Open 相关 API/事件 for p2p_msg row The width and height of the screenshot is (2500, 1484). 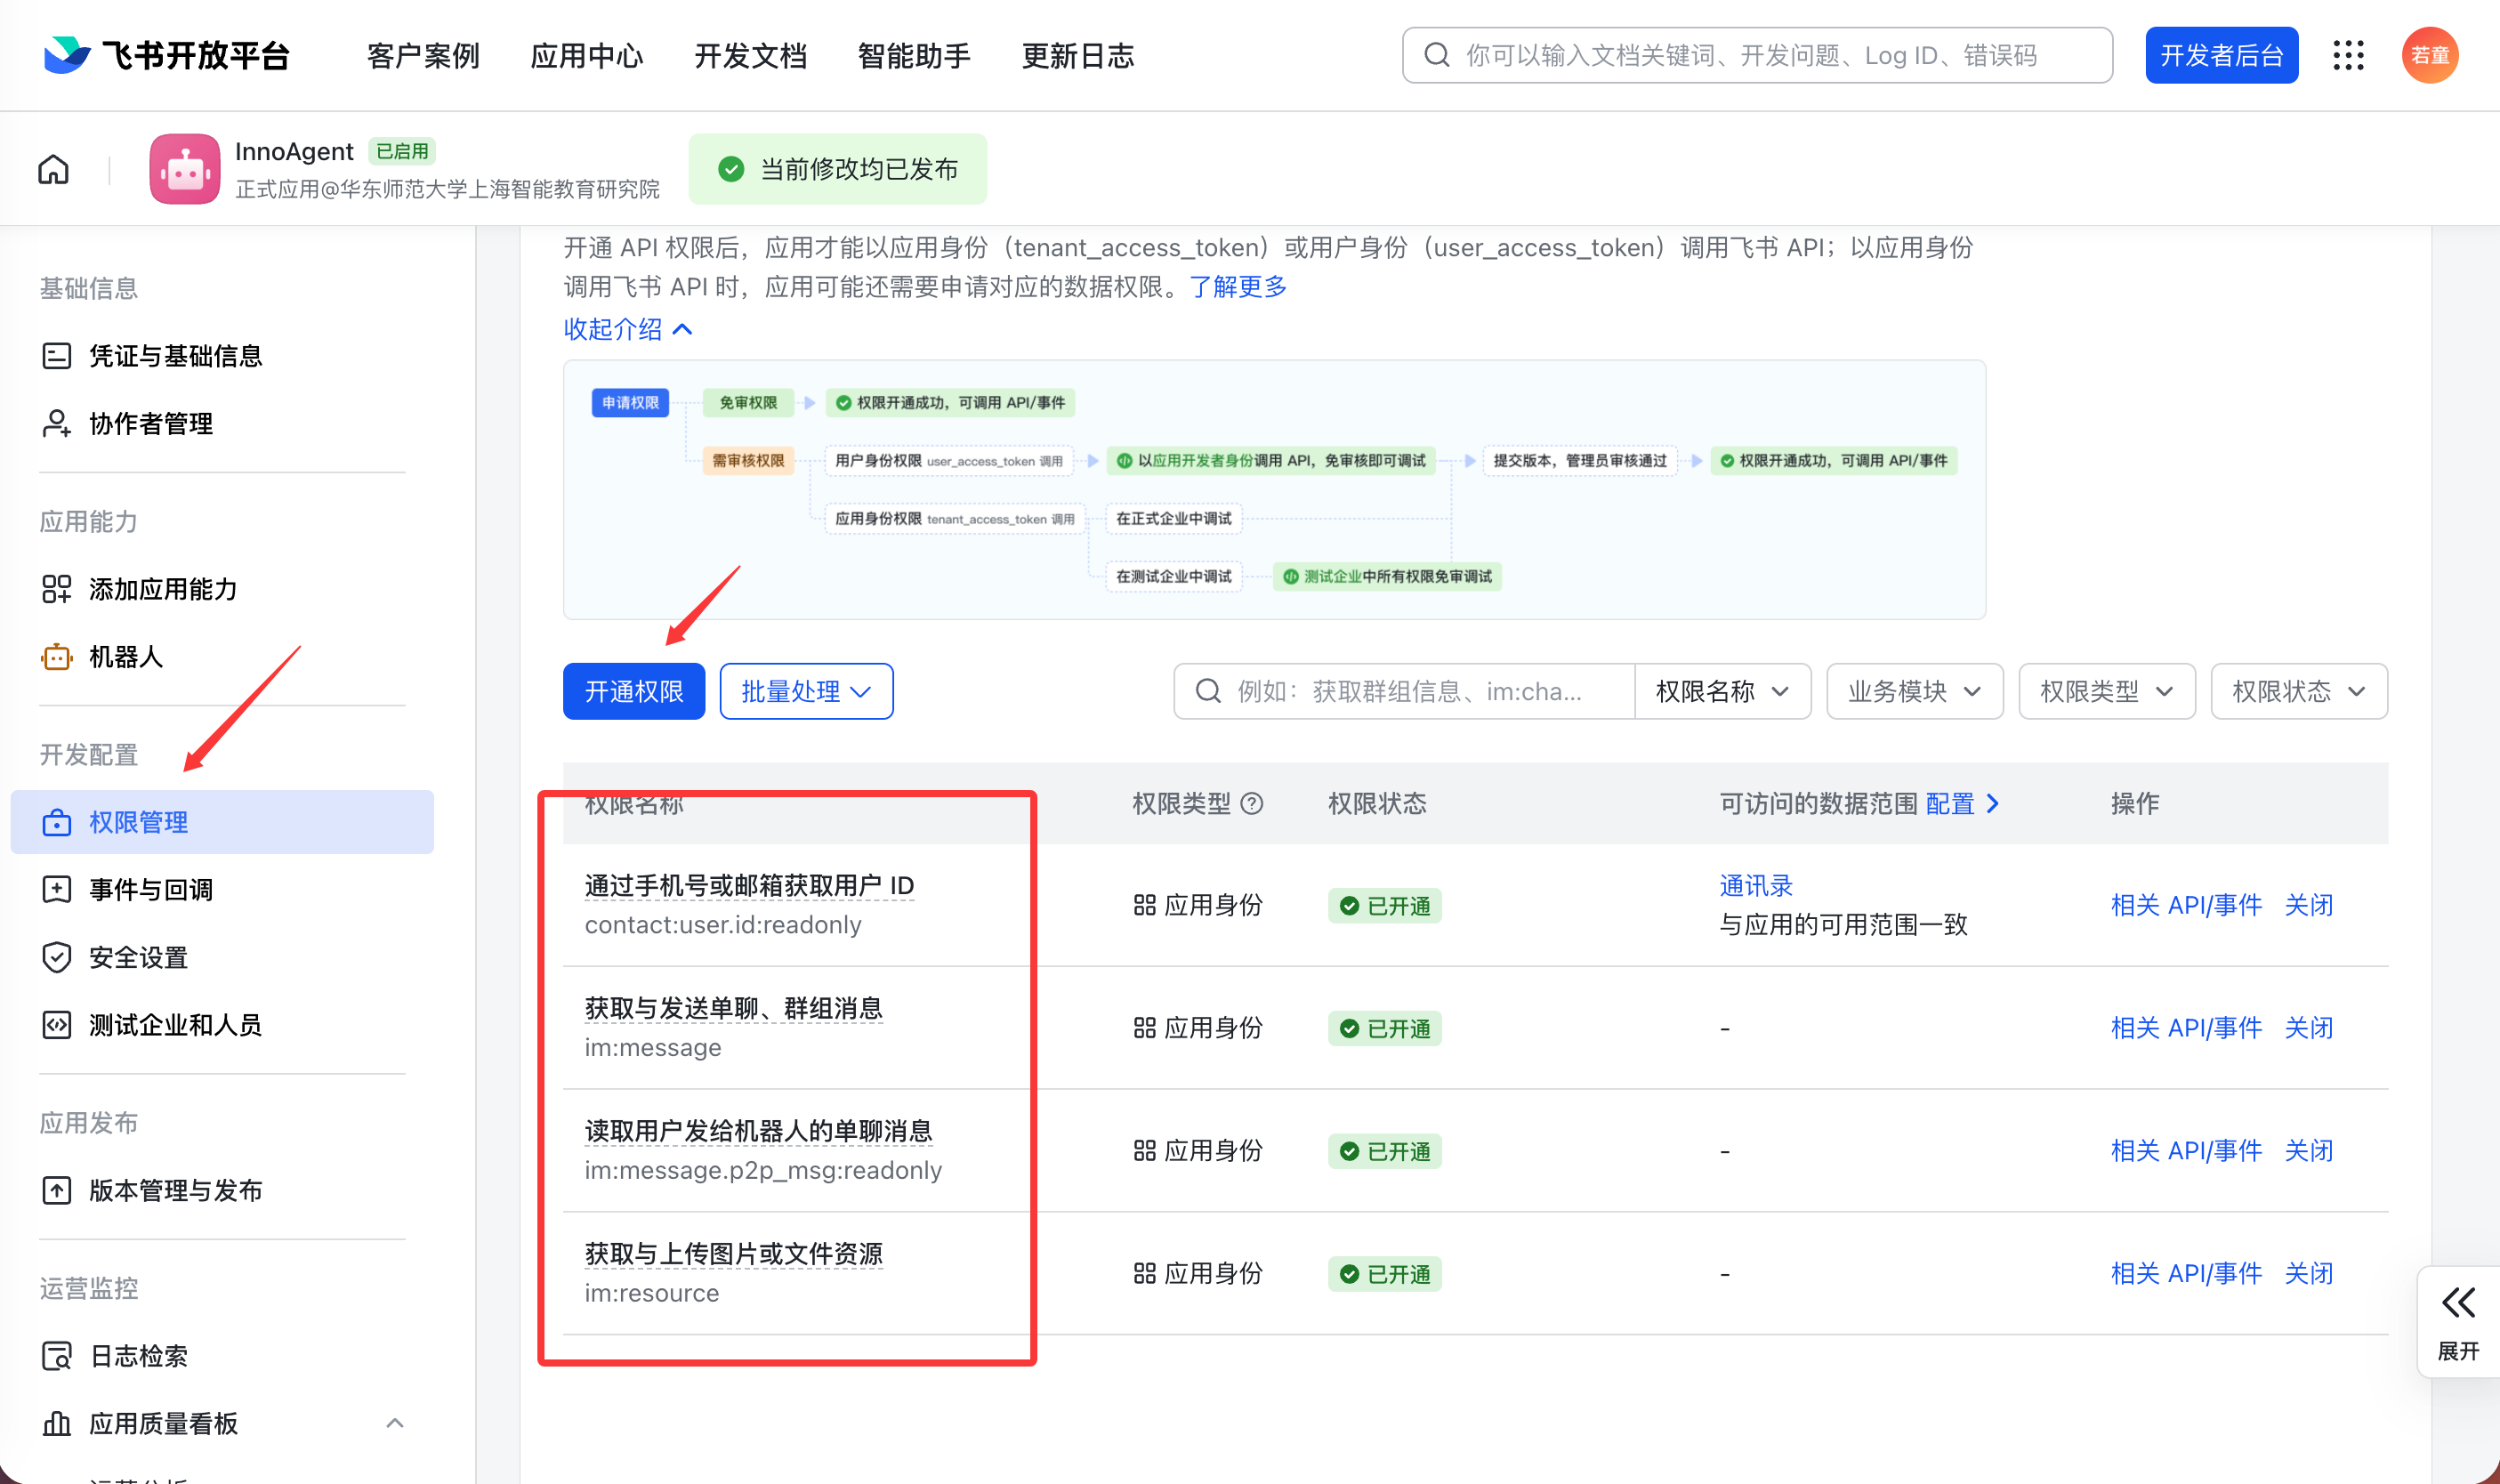click(2186, 1151)
